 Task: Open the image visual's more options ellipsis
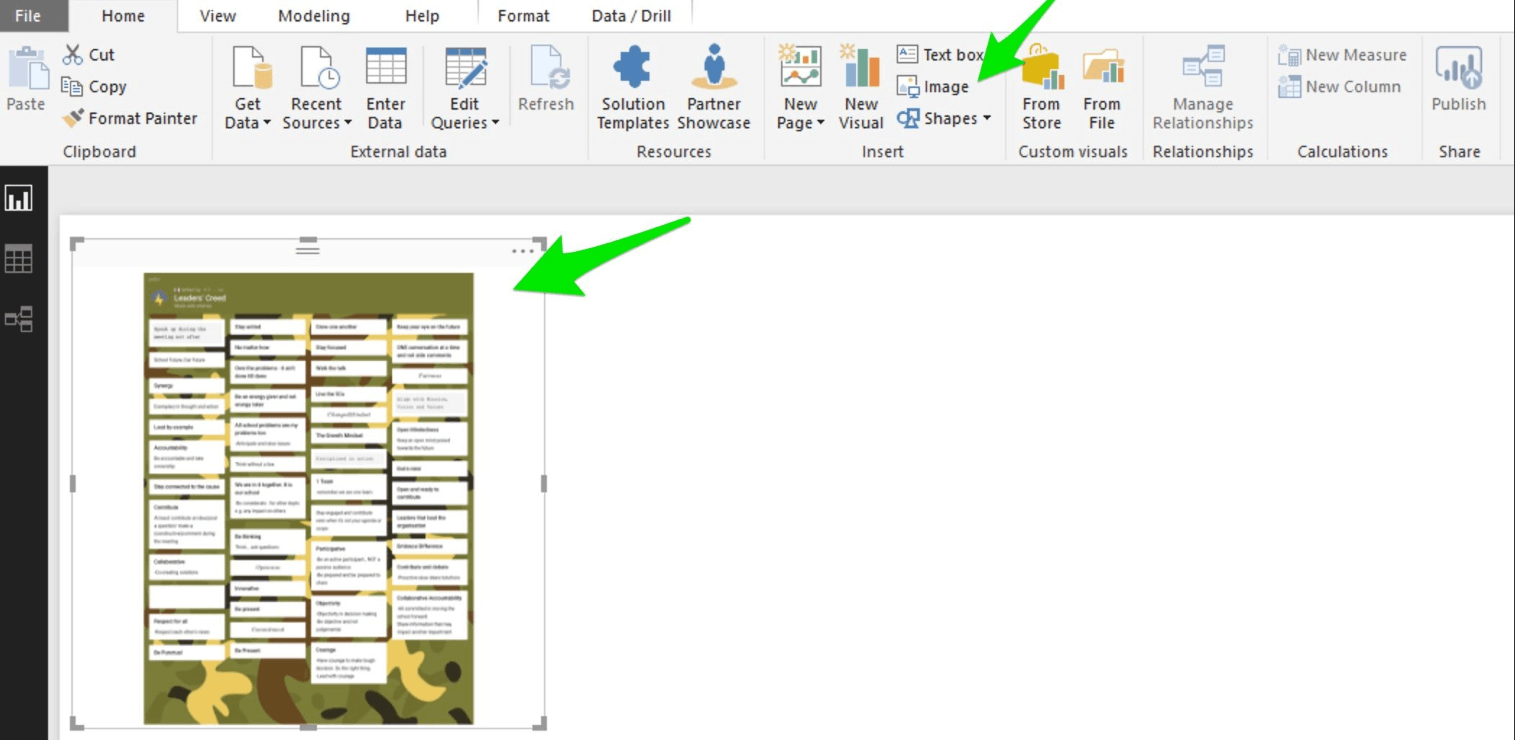[524, 251]
